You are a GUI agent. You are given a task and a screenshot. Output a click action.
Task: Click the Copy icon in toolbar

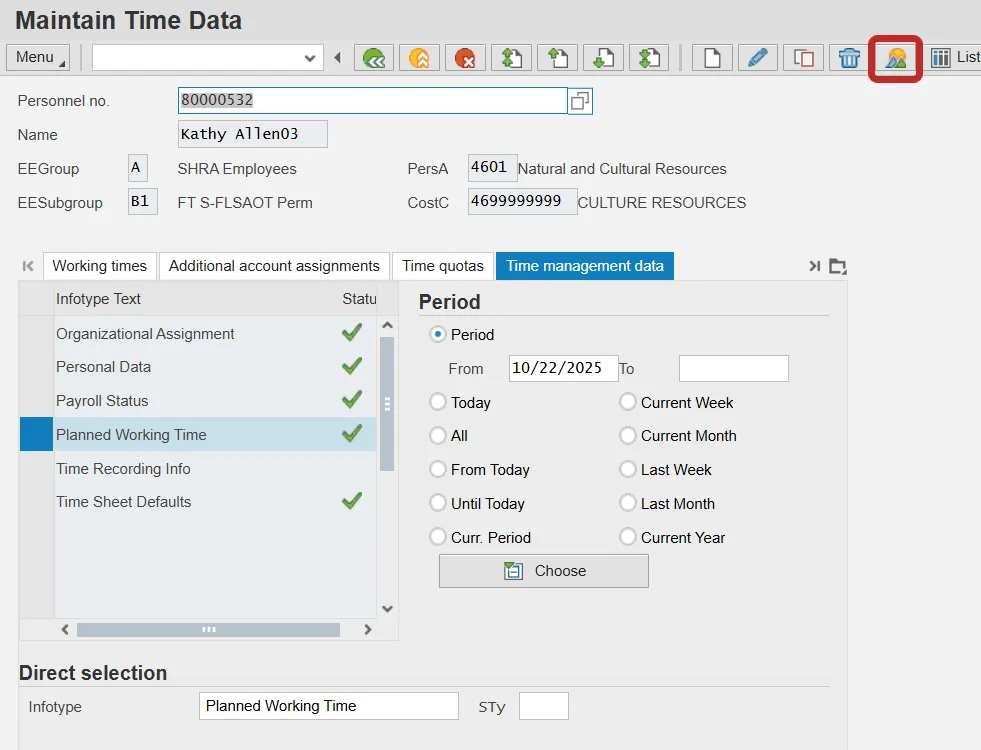(x=804, y=58)
